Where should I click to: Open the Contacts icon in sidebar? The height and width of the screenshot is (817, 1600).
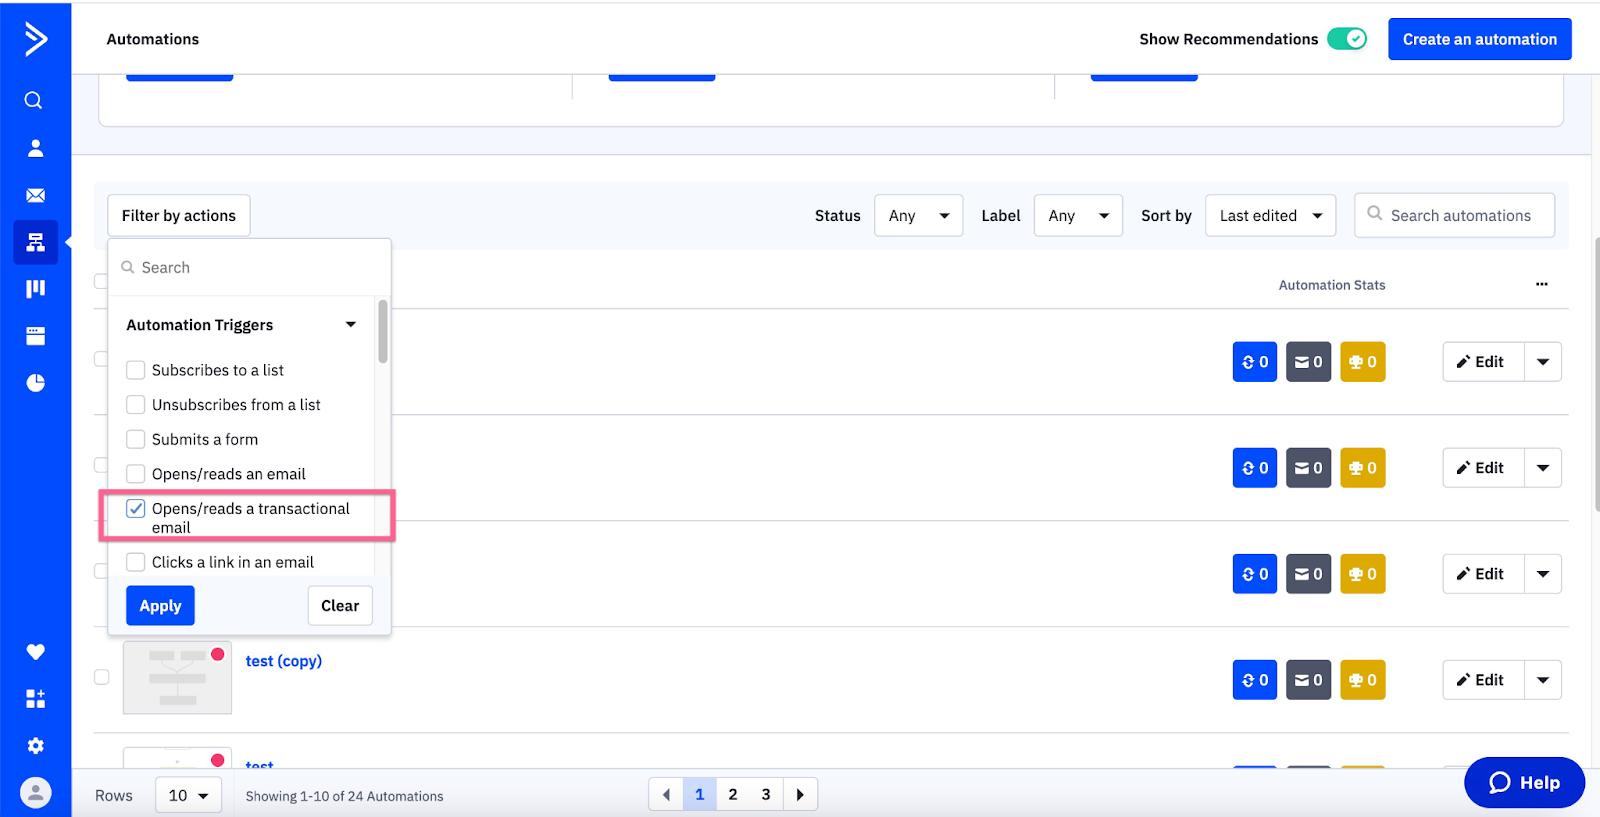pyautogui.click(x=35, y=148)
